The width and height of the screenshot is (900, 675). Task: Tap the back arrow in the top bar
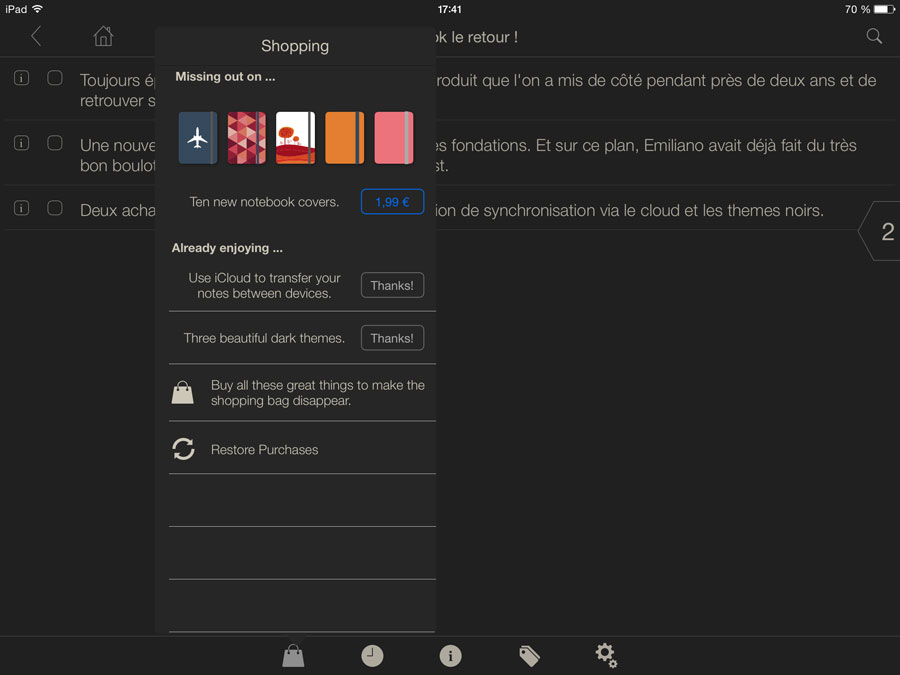point(36,36)
